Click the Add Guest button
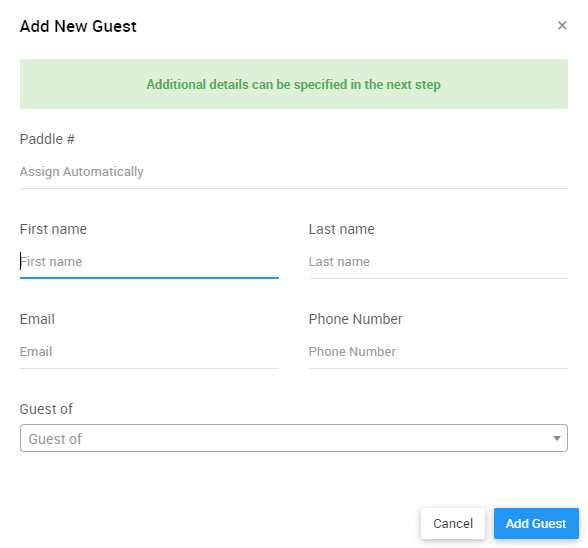The height and width of the screenshot is (548, 588). [x=536, y=523]
